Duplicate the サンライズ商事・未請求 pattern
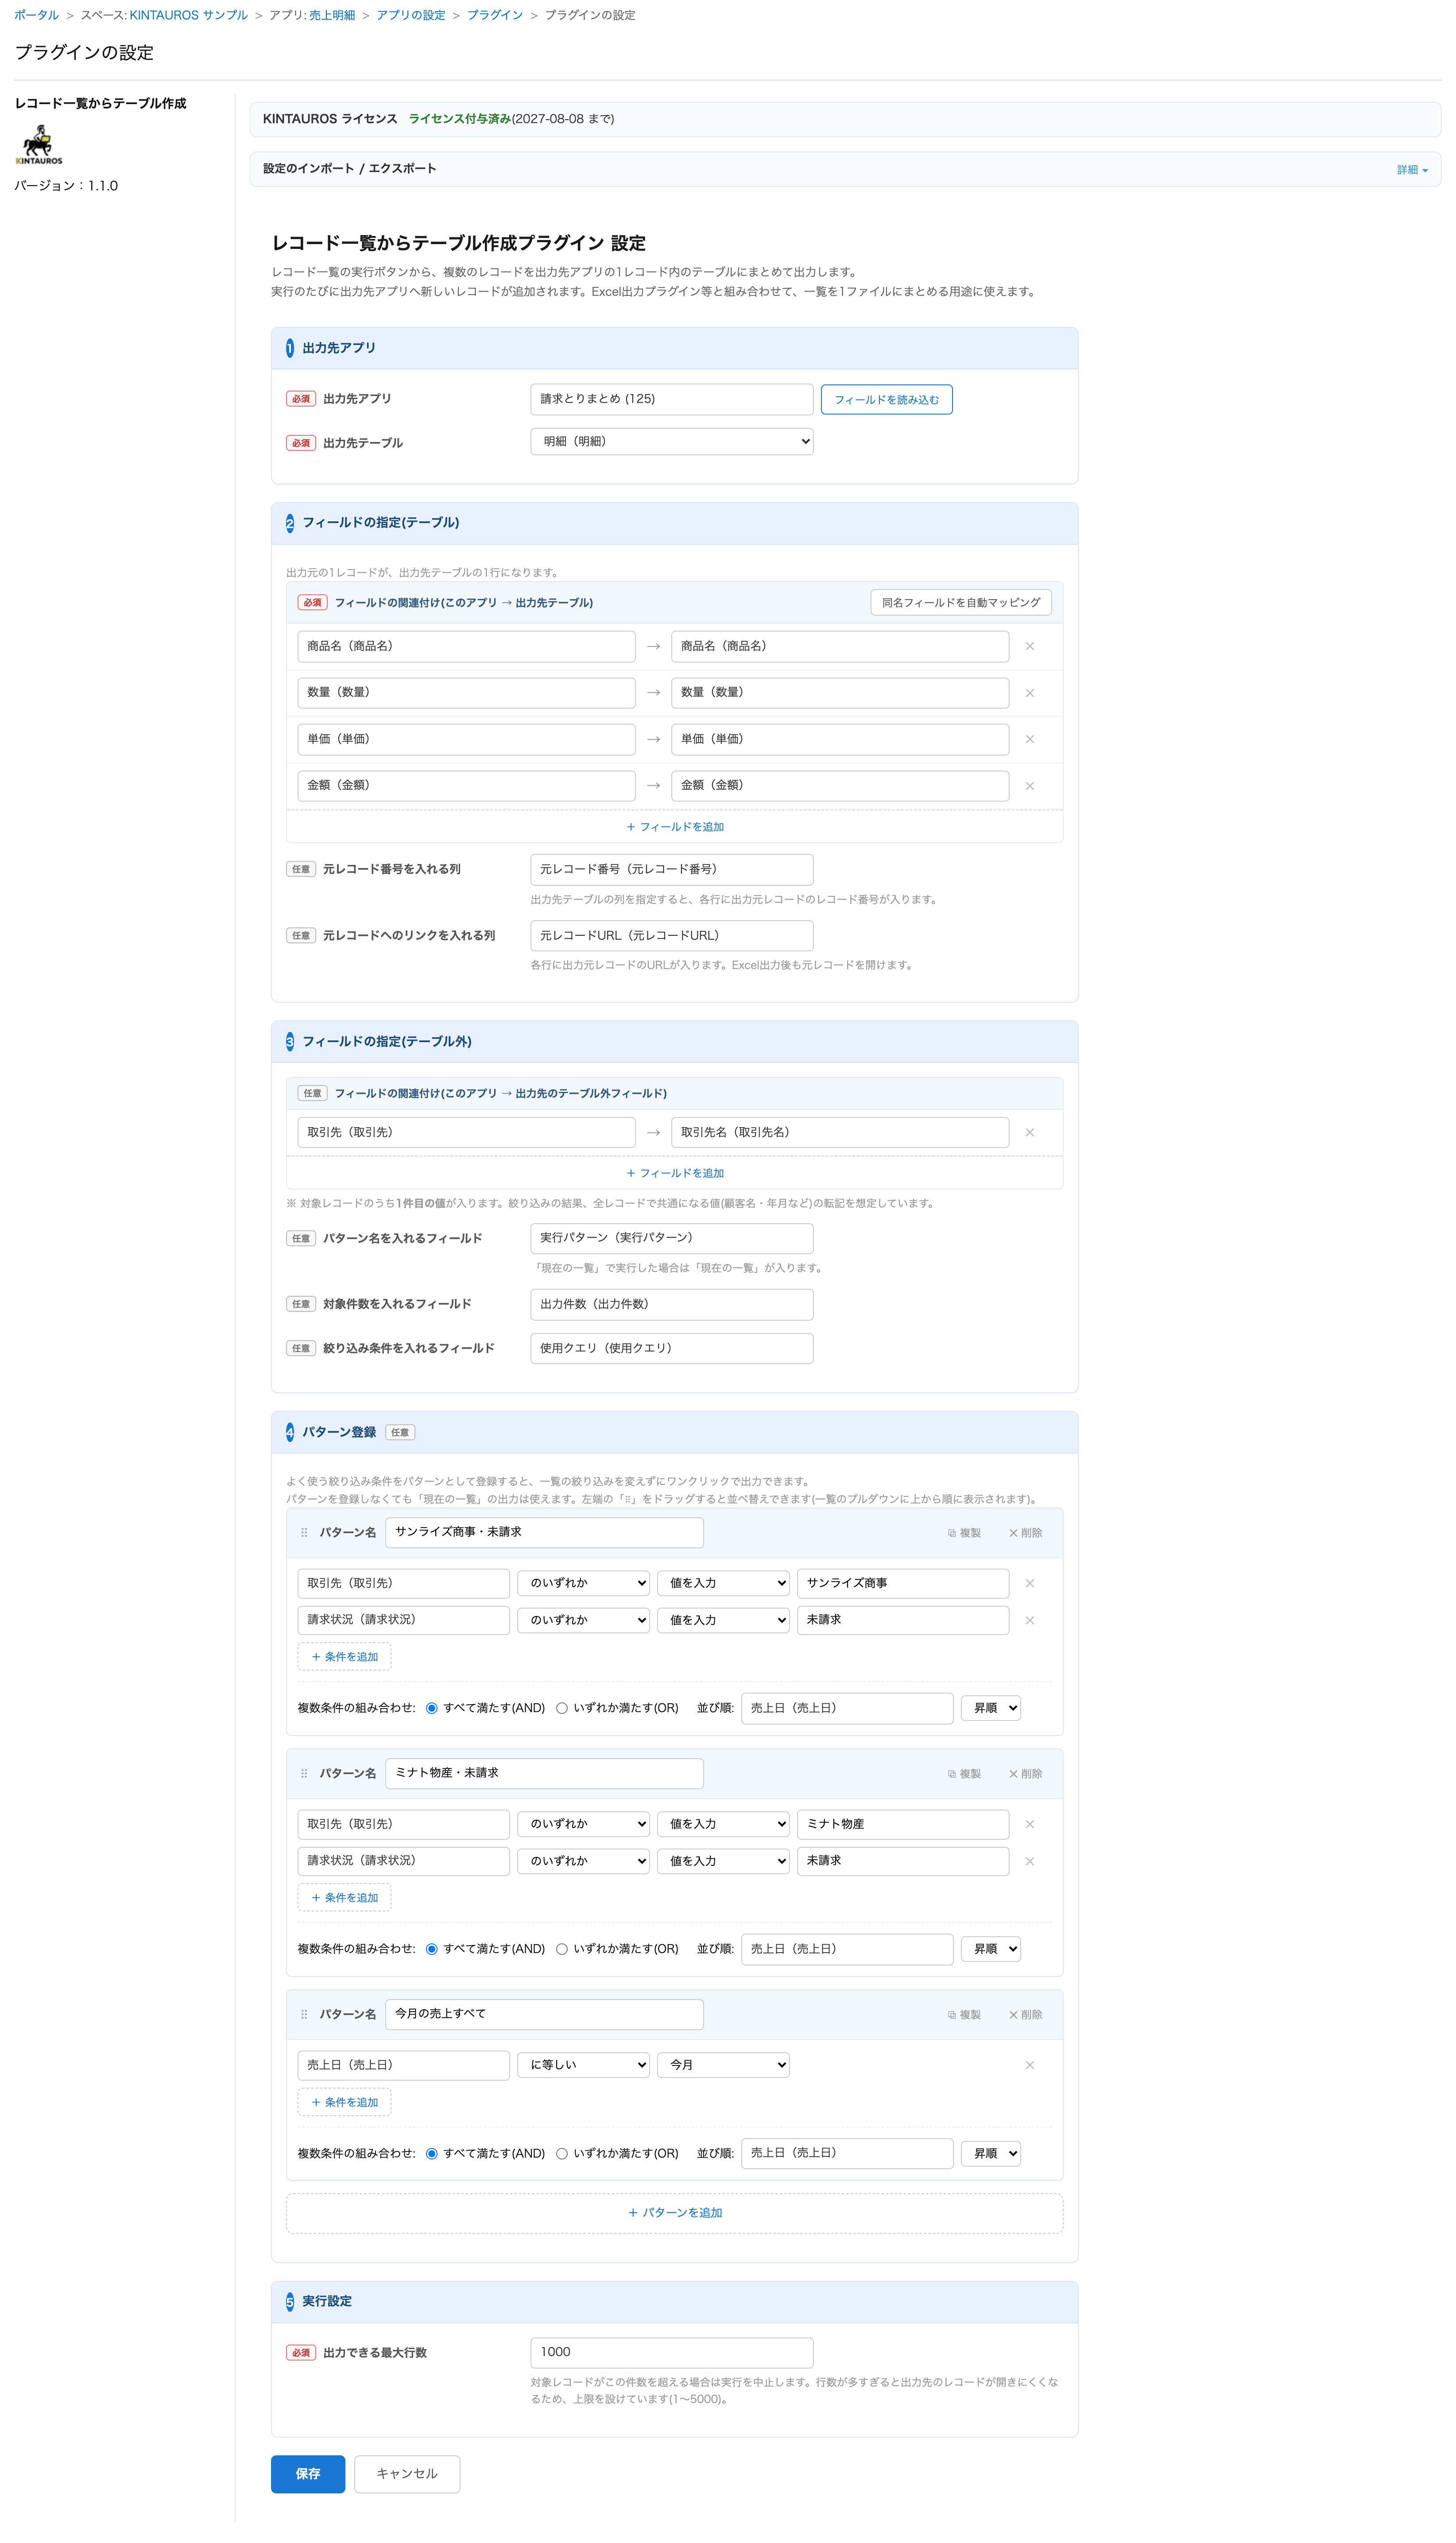Viewport: 1456px width, 2543px height. (964, 1533)
